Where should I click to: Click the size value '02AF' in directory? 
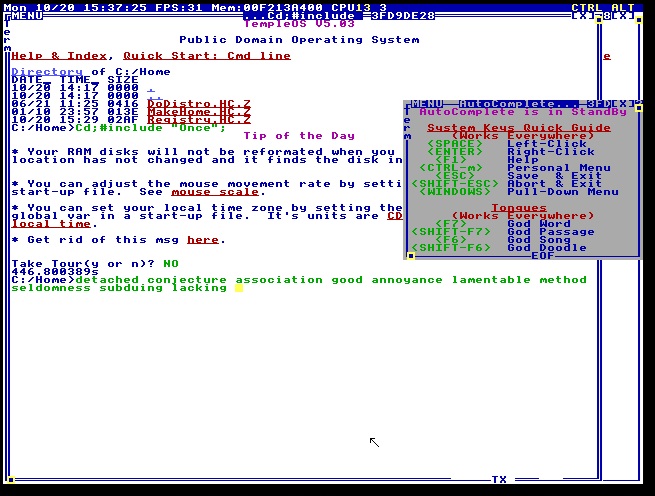(123, 120)
